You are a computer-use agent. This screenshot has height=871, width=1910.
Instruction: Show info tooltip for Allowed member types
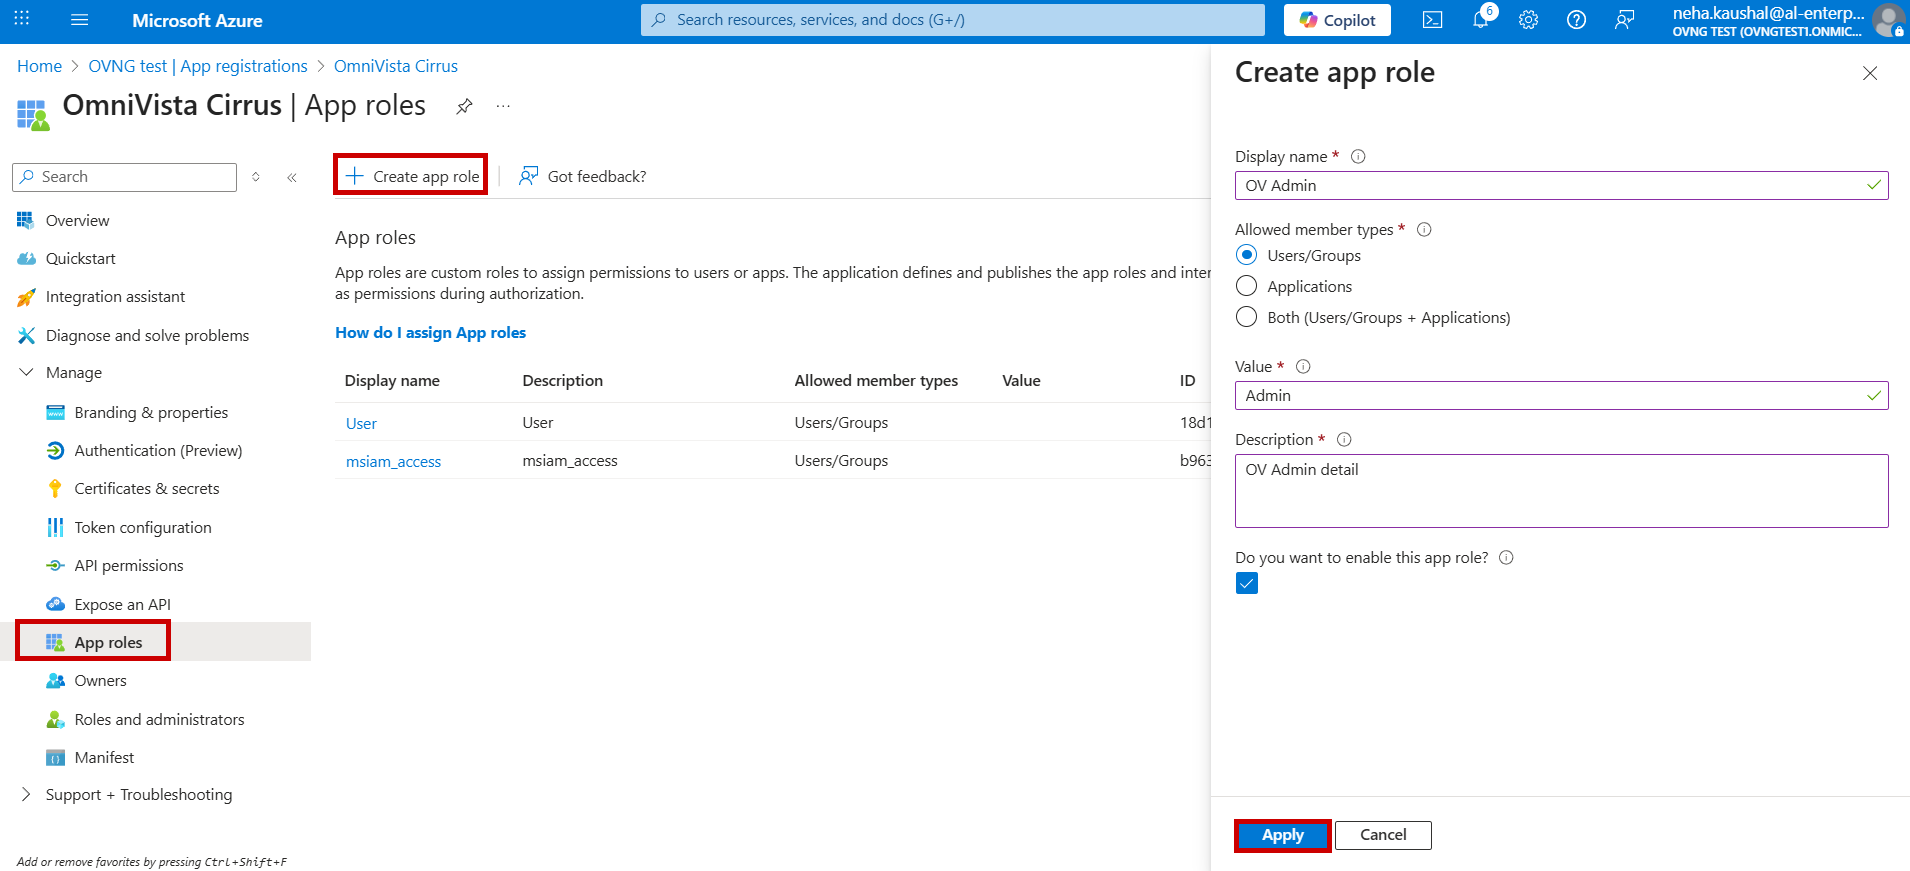pyautogui.click(x=1424, y=229)
